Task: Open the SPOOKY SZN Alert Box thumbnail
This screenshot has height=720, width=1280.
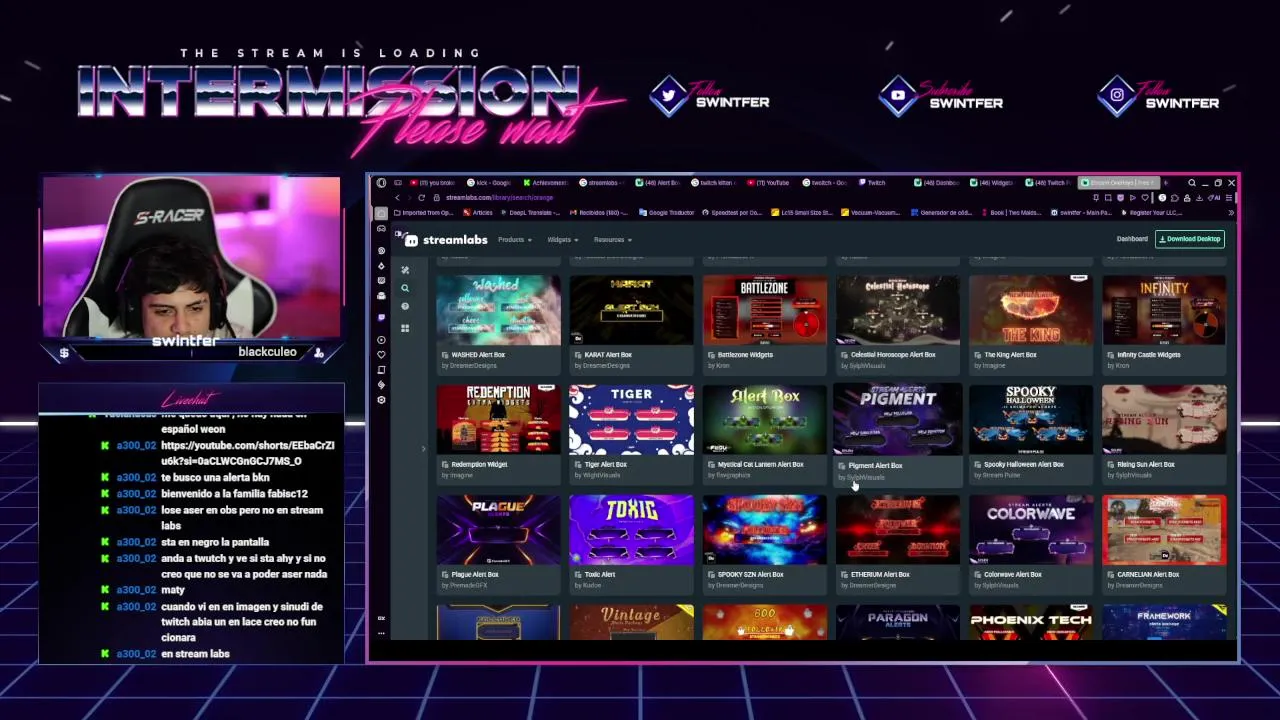Action: [x=765, y=530]
